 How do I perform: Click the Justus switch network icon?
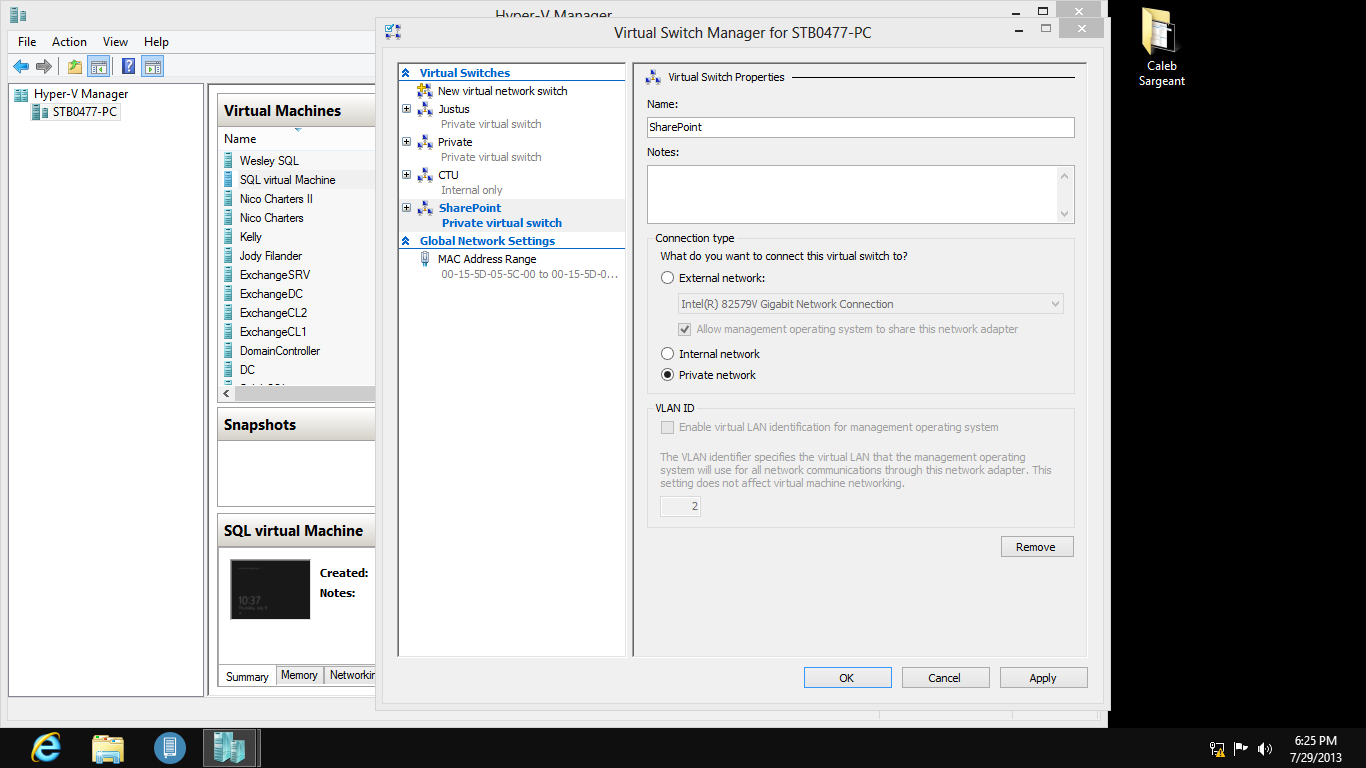tap(425, 109)
